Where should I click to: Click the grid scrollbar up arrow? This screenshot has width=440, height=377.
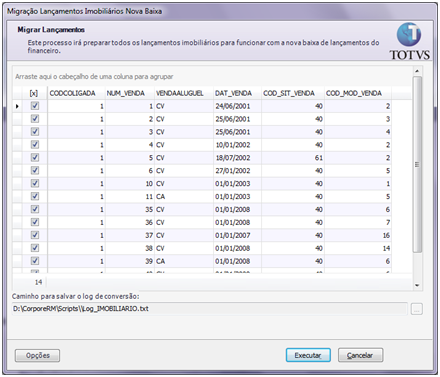tap(417, 71)
